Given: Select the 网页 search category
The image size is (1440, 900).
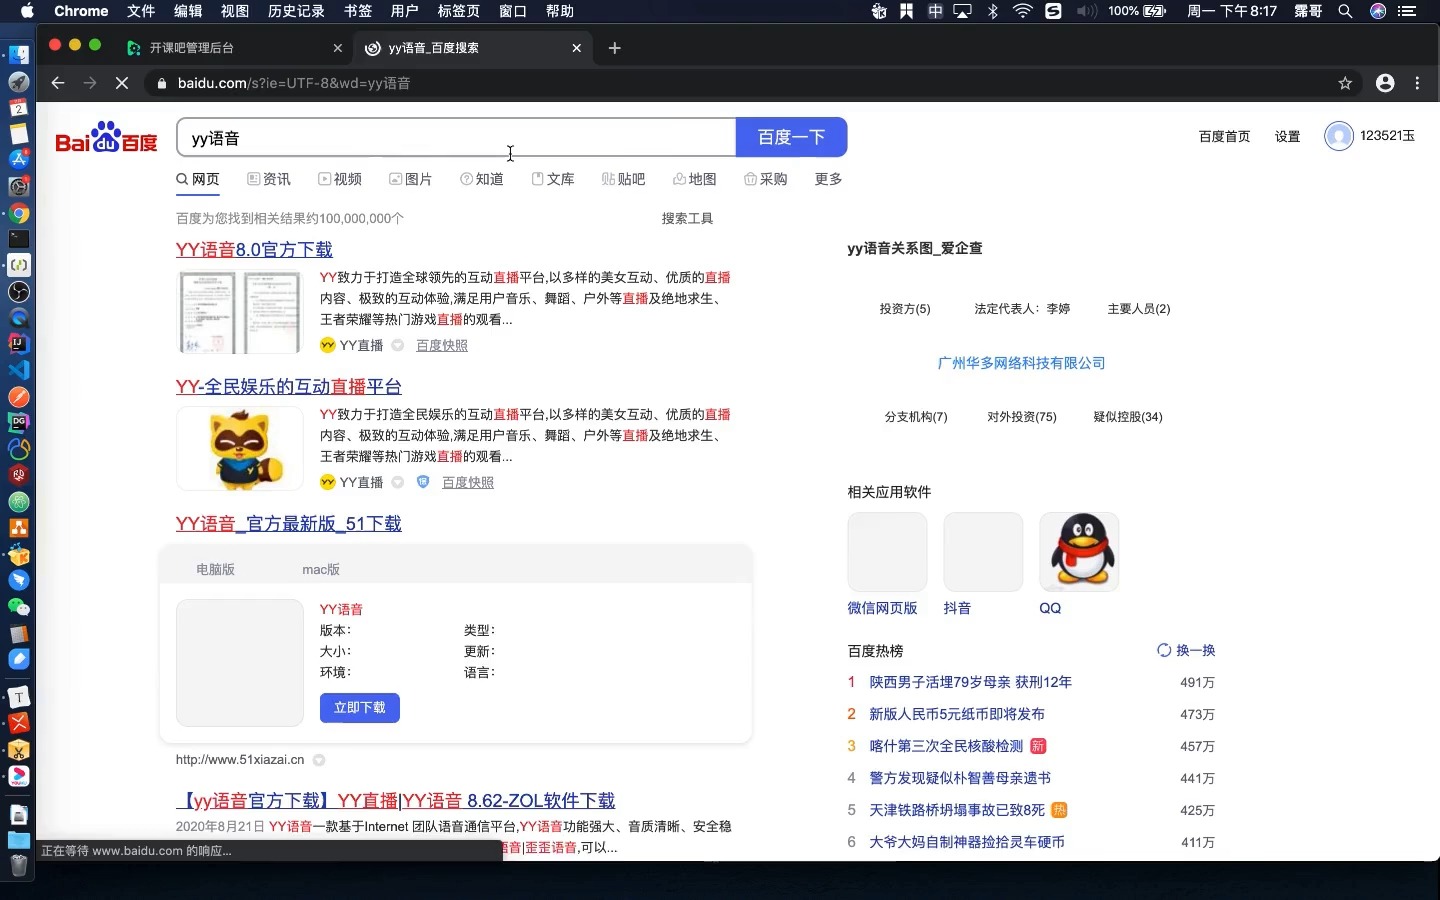Looking at the screenshot, I should pos(198,179).
